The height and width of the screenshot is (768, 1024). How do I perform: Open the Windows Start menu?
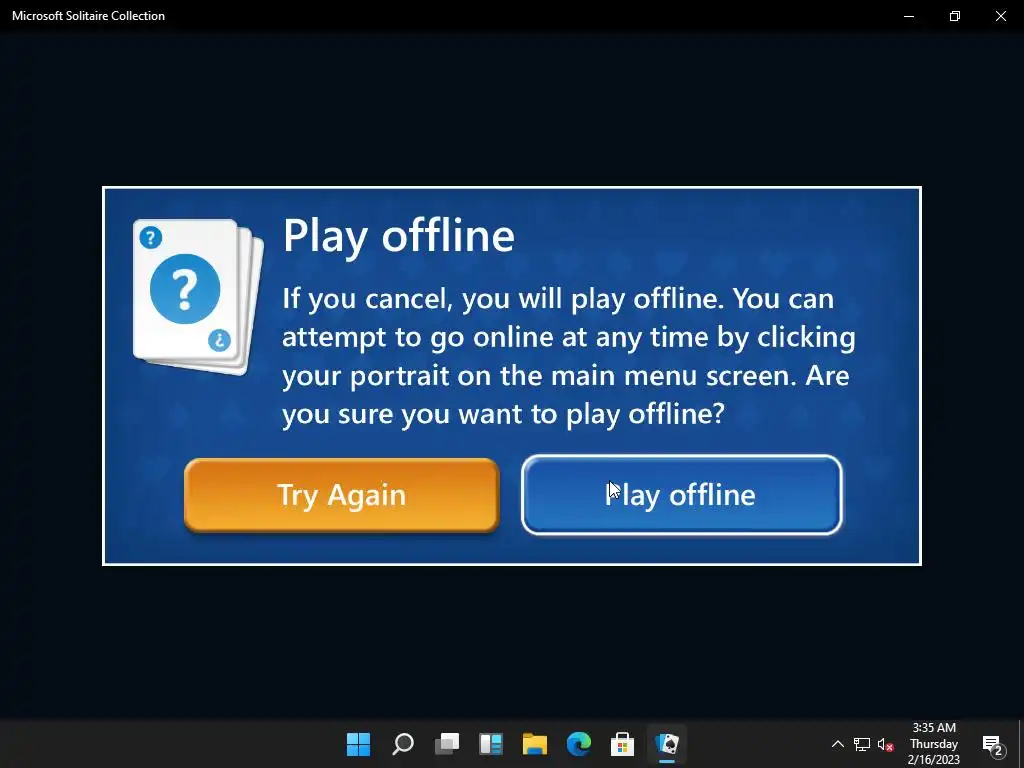click(358, 744)
